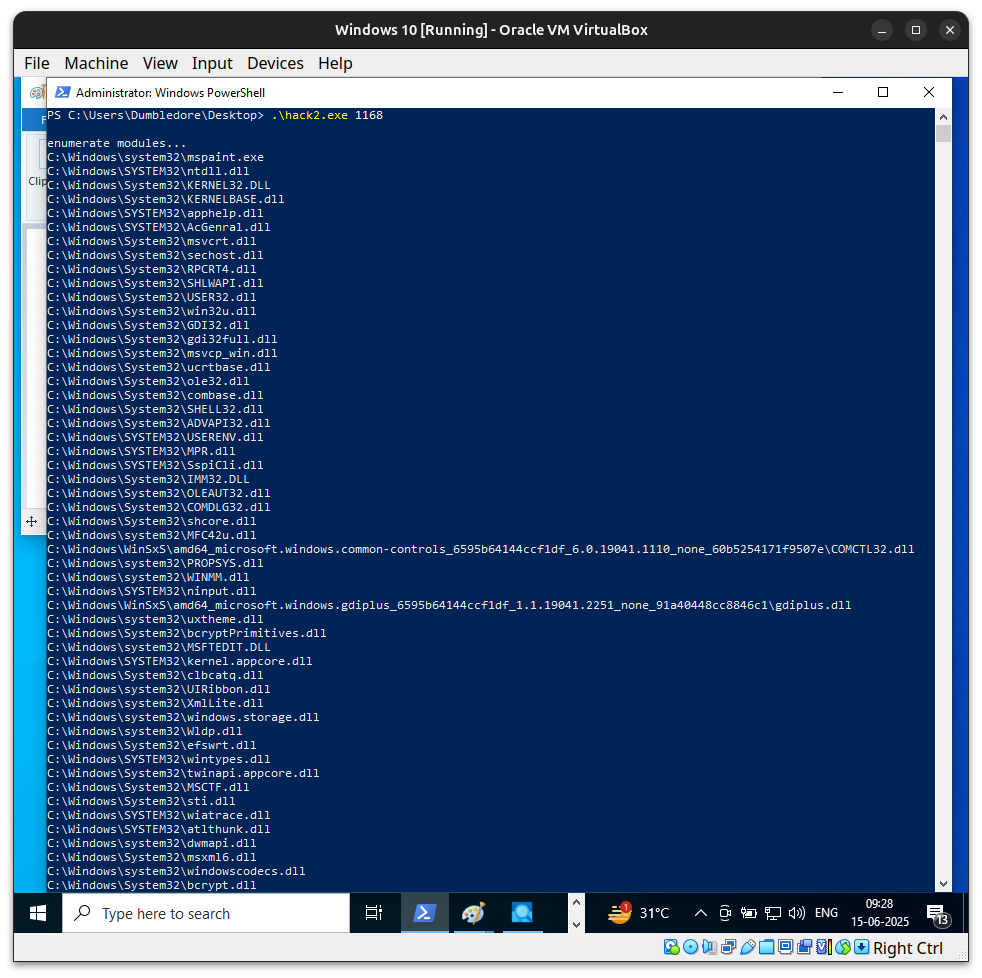Click VirtualBox CPU virtualization V indicator
The height and width of the screenshot is (978, 982).
tap(824, 947)
